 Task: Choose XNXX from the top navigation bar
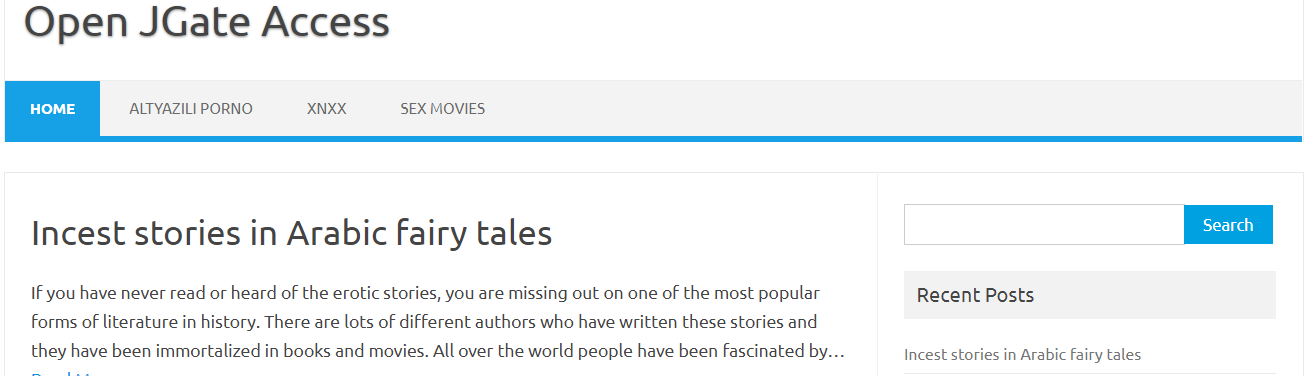(327, 109)
